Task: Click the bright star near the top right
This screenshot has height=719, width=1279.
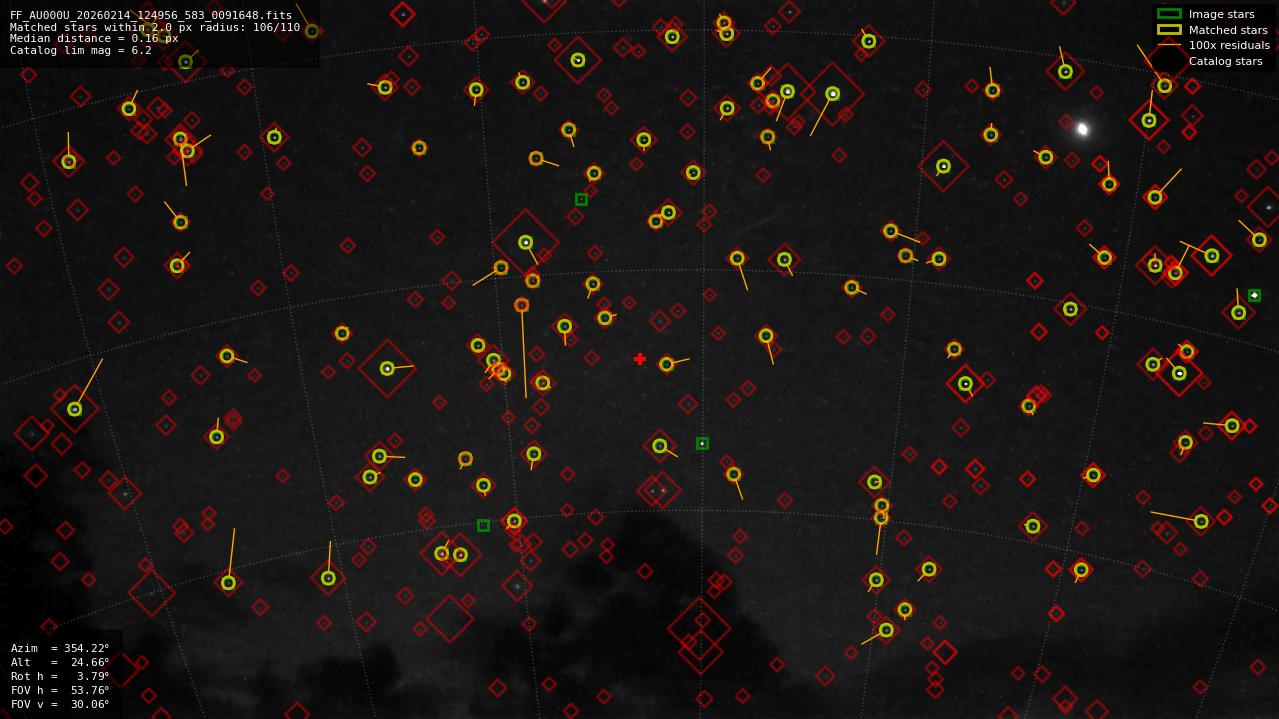Action: pyautogui.click(x=1083, y=127)
